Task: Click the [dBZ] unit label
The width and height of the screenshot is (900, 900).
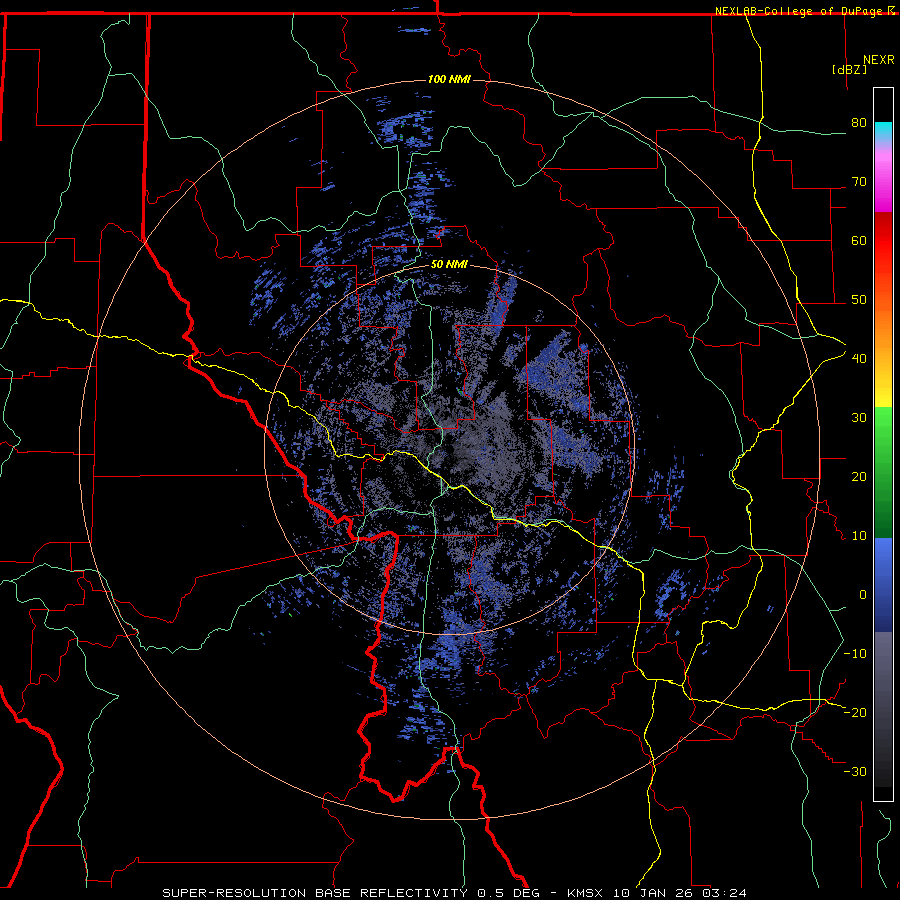Action: tap(849, 69)
